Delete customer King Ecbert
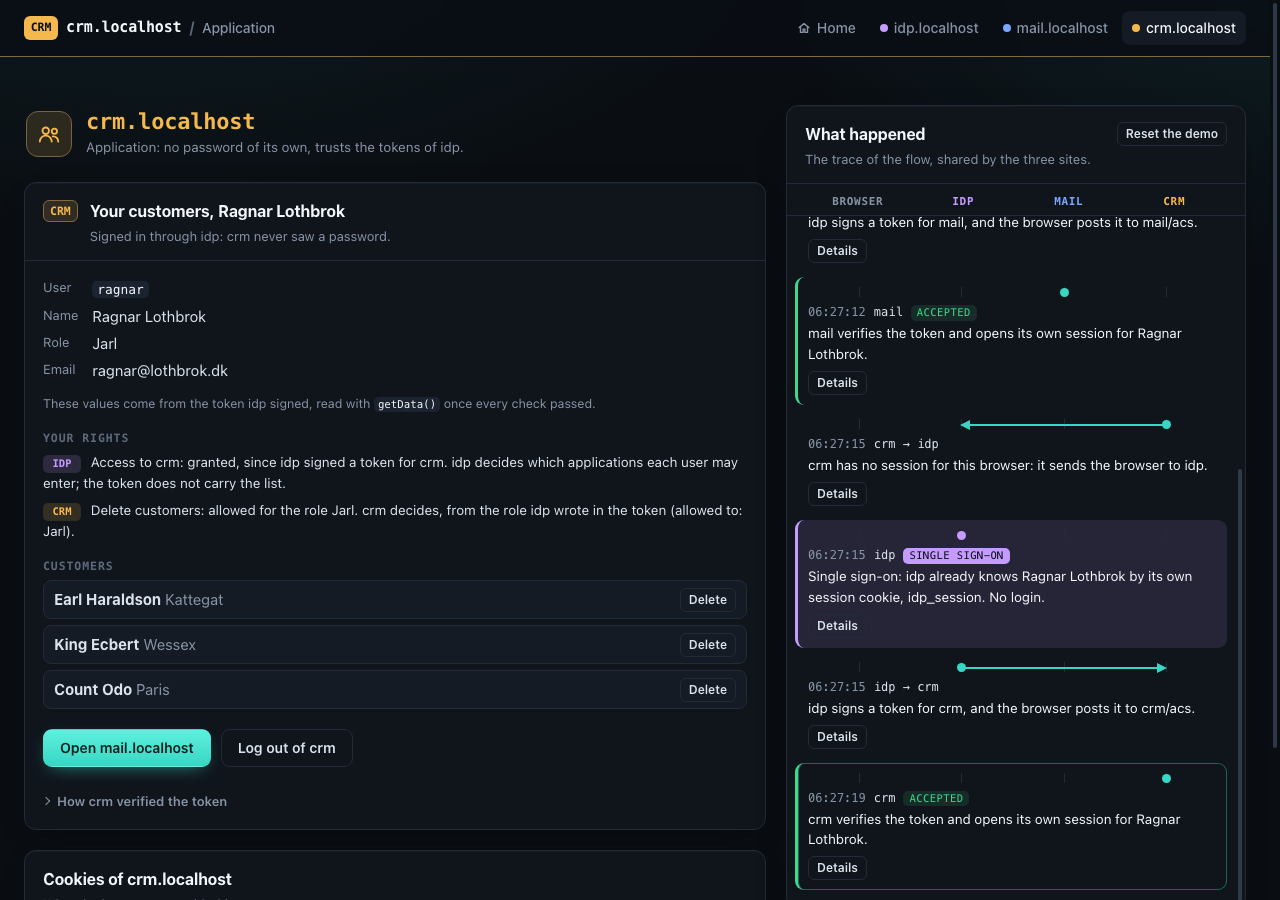This screenshot has width=1280, height=900. click(x=708, y=645)
